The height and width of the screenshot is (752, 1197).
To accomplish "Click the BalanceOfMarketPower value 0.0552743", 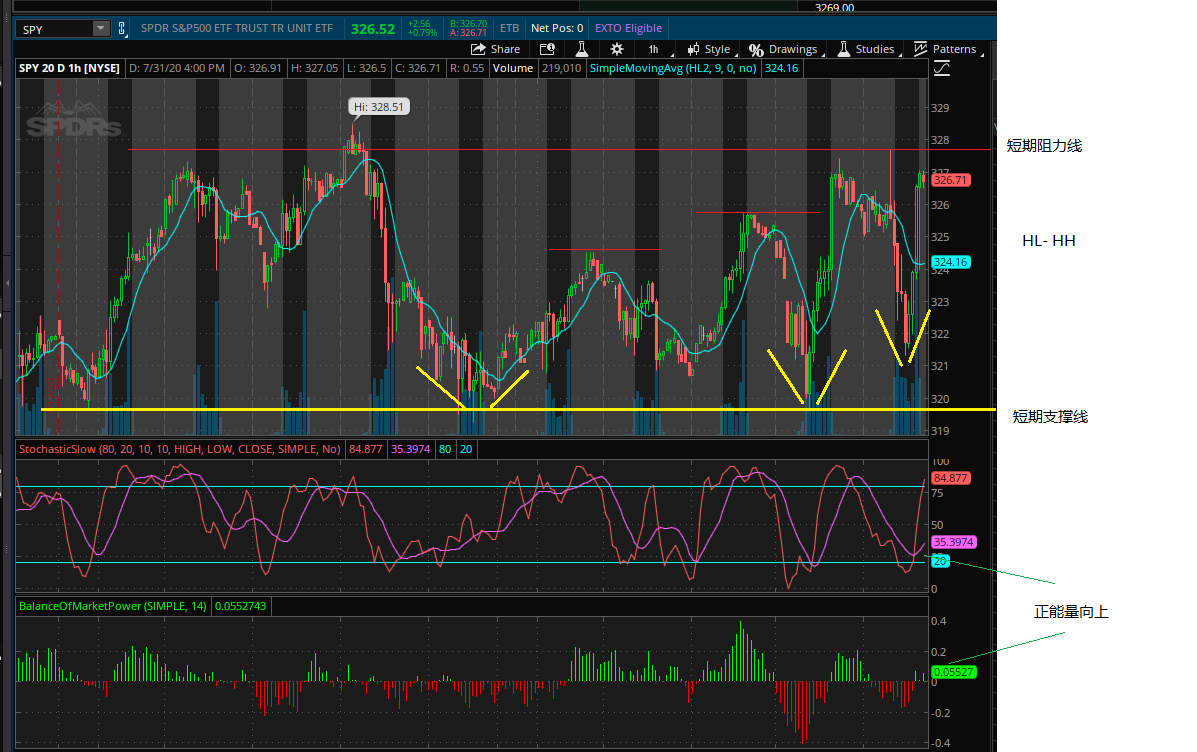I will [x=240, y=606].
